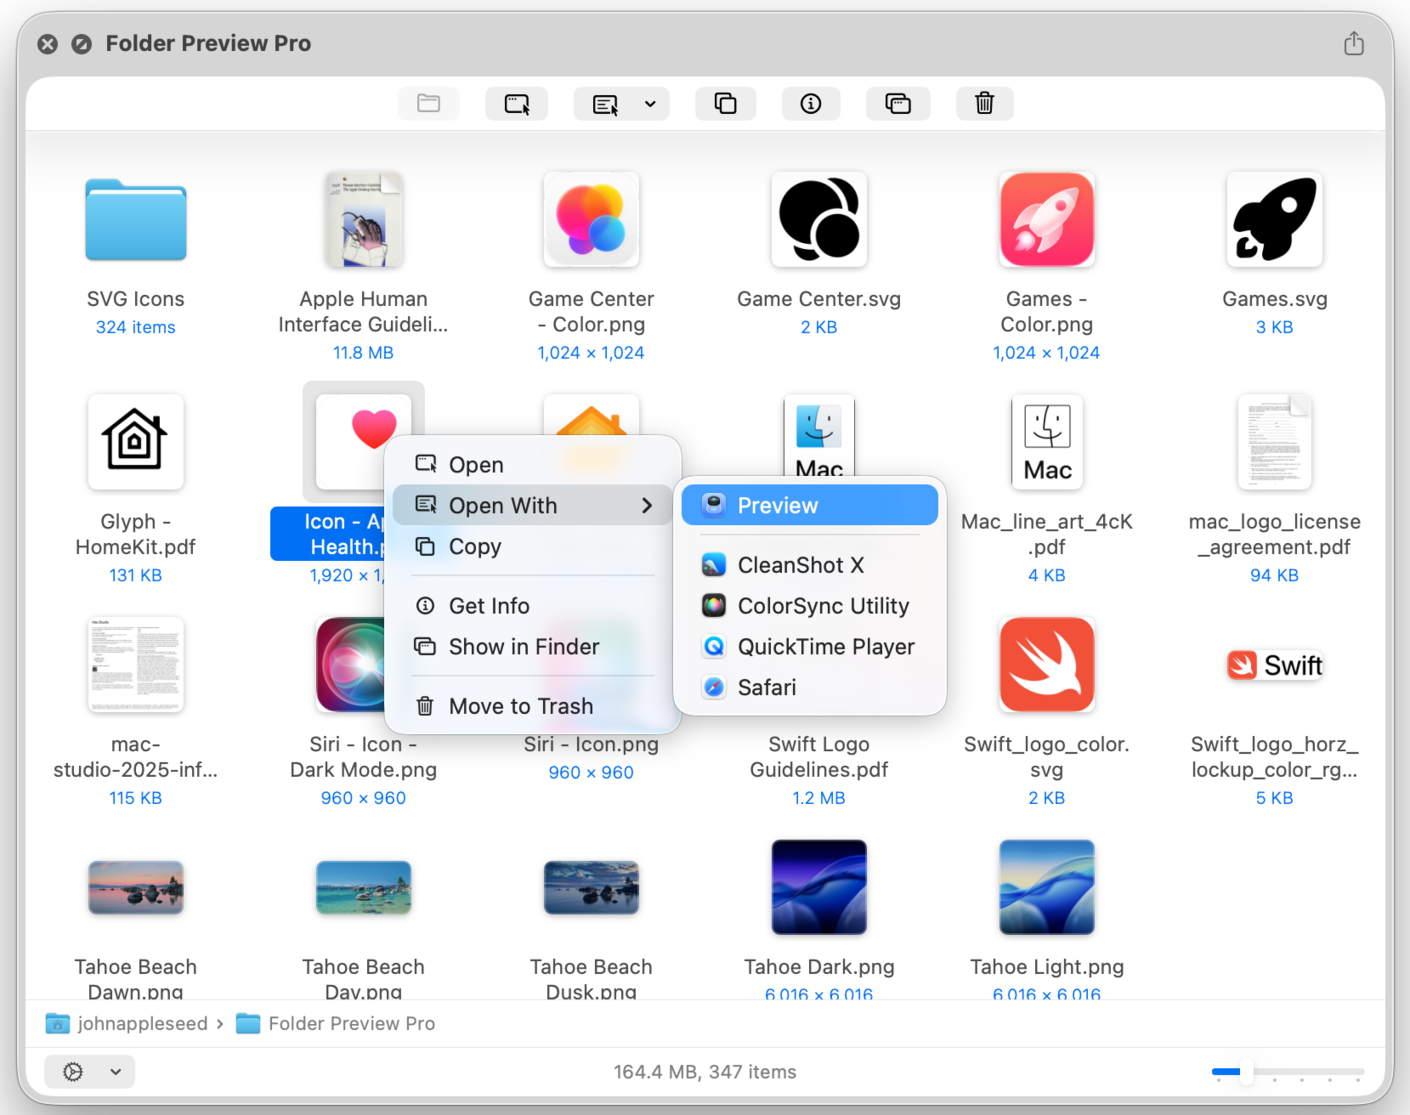Open with ColorSync Utility
The width and height of the screenshot is (1410, 1115).
click(x=810, y=606)
